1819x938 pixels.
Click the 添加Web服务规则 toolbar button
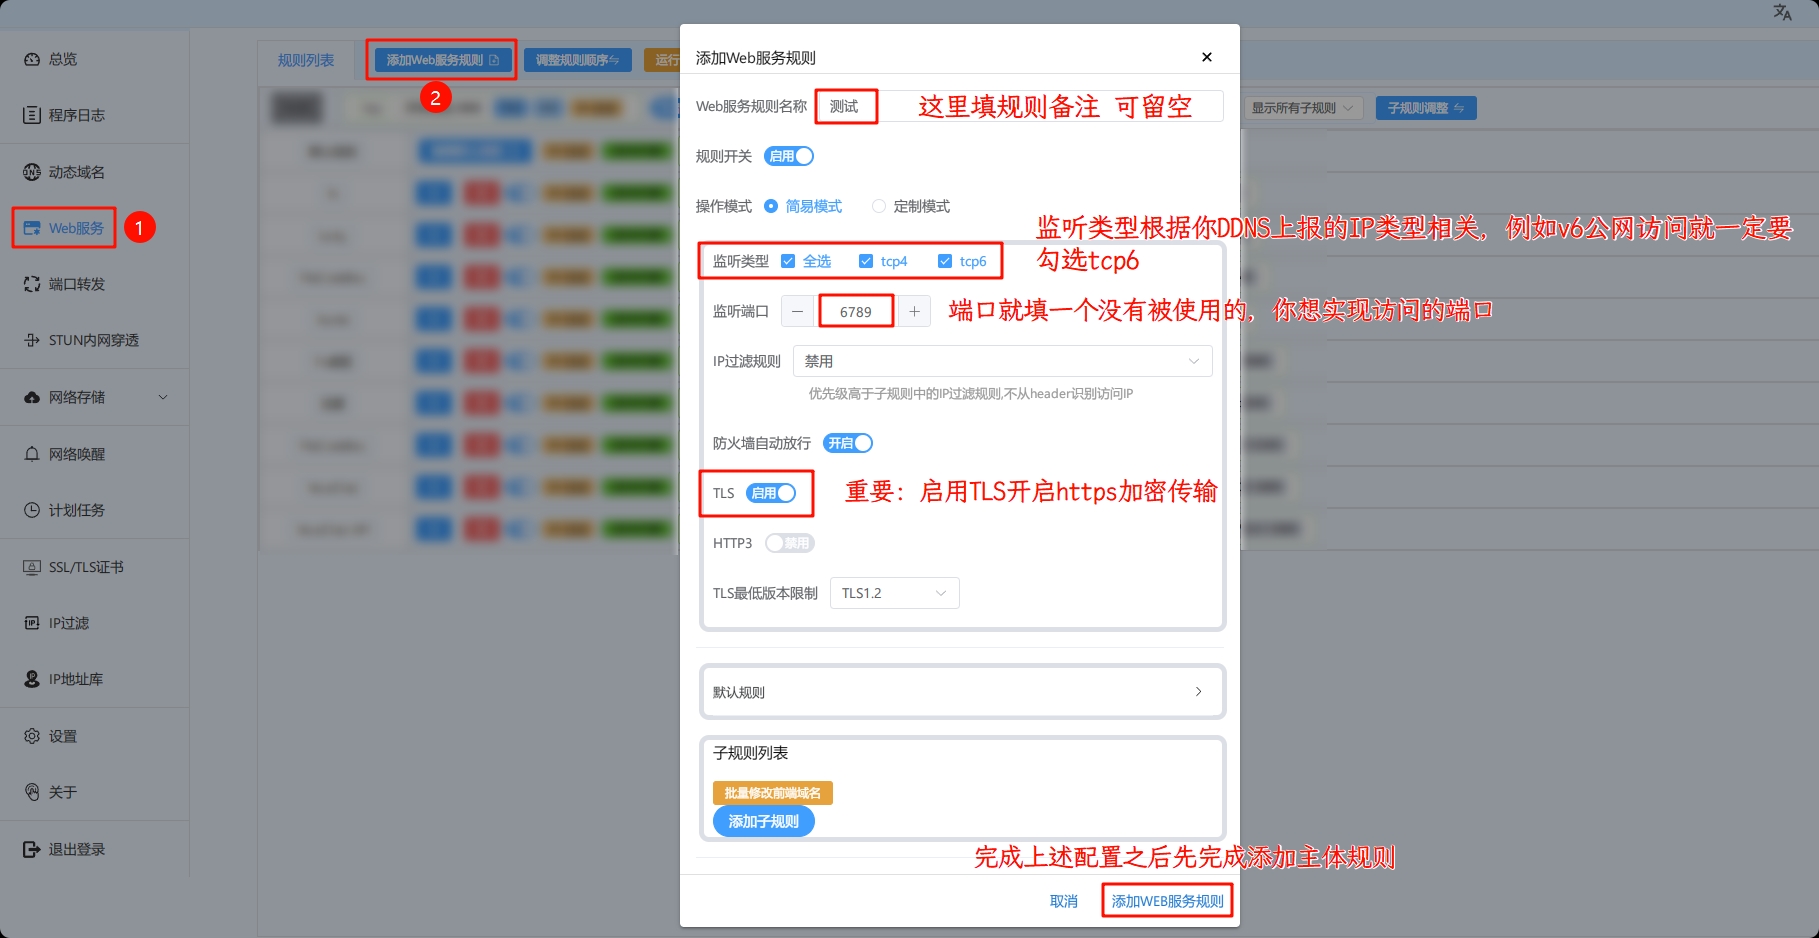(441, 60)
